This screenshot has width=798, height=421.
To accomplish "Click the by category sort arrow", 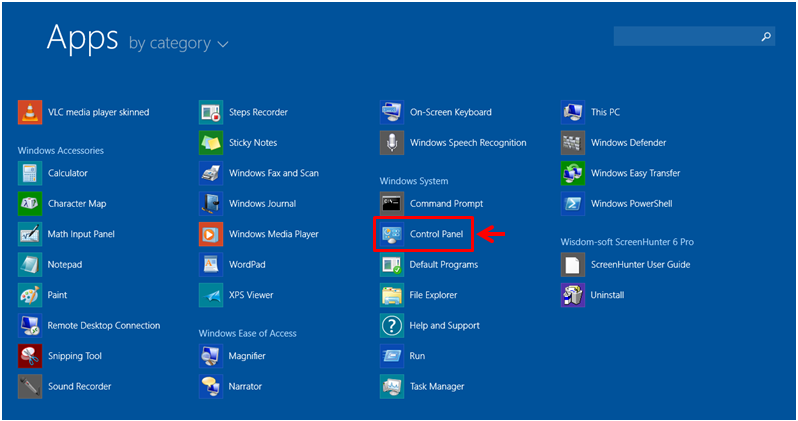I will point(222,45).
